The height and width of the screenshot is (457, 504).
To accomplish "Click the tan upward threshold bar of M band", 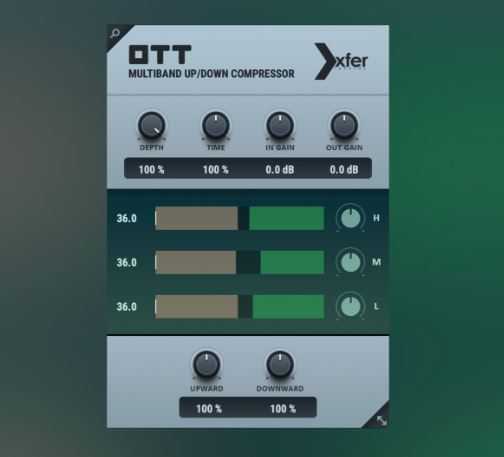I will pyautogui.click(x=196, y=262).
